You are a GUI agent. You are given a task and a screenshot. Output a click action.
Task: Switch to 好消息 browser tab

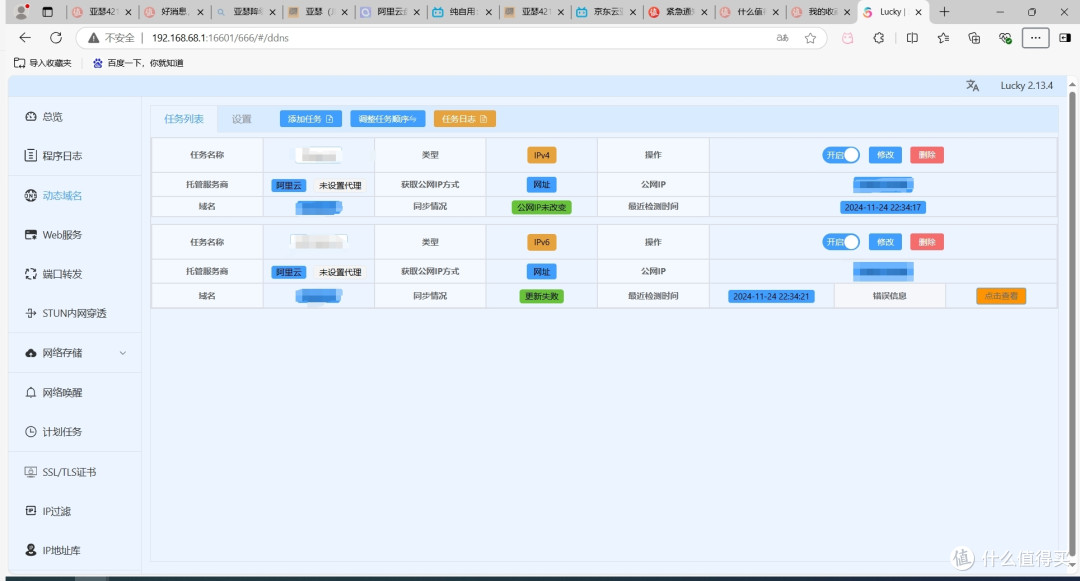pyautogui.click(x=174, y=12)
